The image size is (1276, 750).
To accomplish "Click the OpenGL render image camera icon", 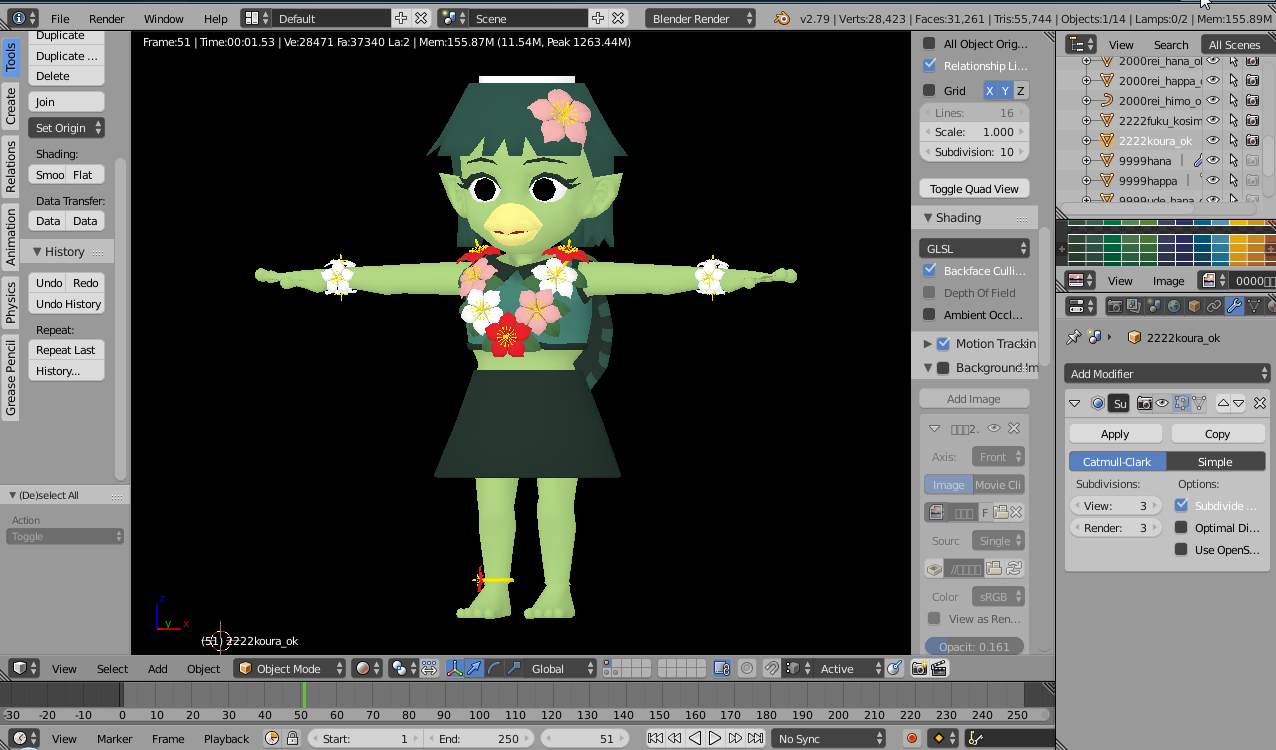I will click(919, 668).
